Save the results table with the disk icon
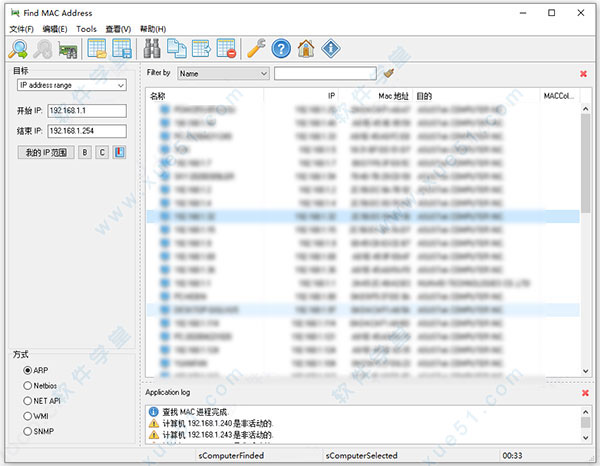 tap(122, 49)
